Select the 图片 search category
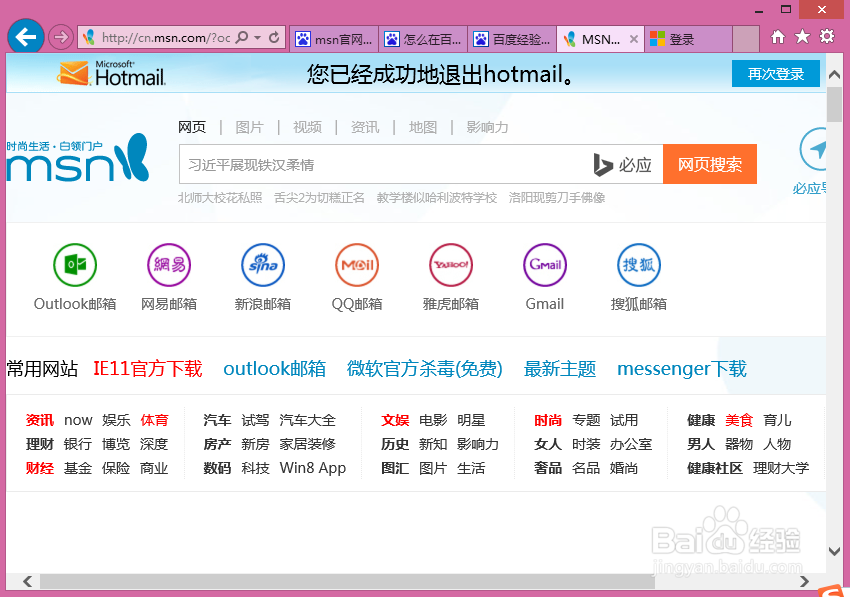This screenshot has width=850, height=597. tap(249, 127)
